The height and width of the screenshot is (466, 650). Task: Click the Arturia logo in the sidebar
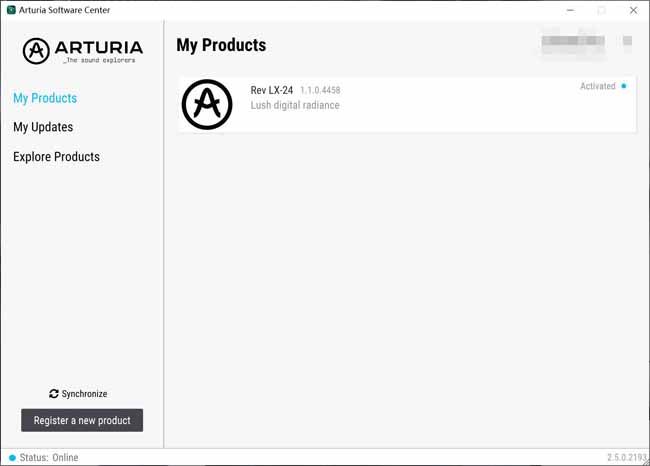pyautogui.click(x=82, y=51)
